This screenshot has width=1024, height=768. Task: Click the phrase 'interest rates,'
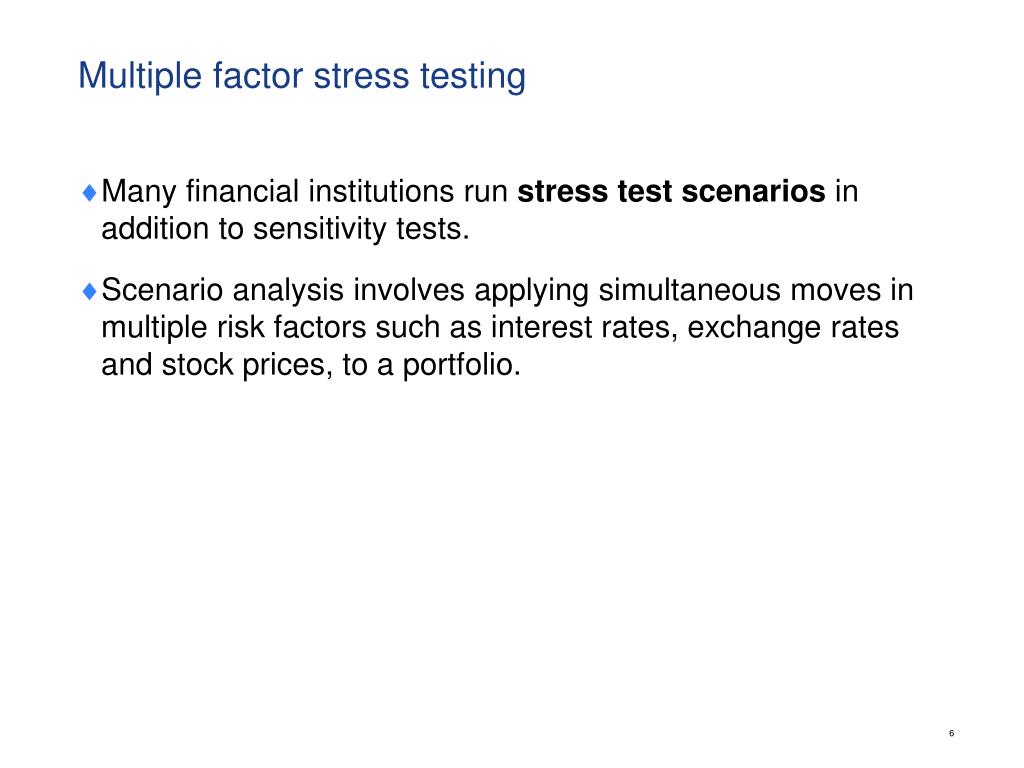[x=584, y=328]
